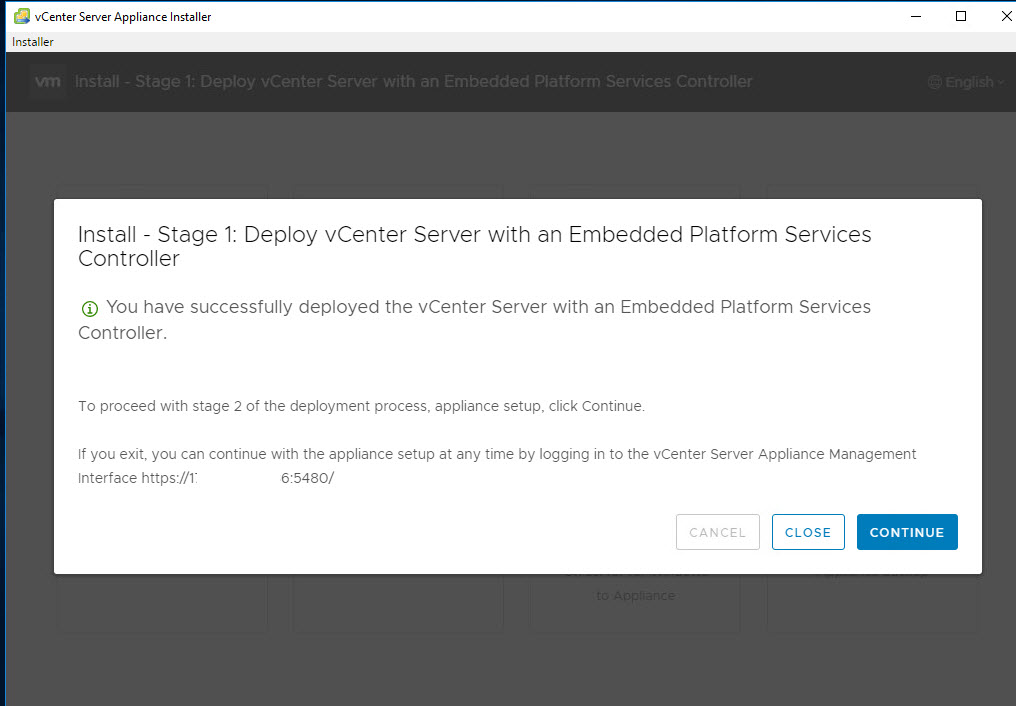Click the chevron arrow beside English

pos(1000,82)
